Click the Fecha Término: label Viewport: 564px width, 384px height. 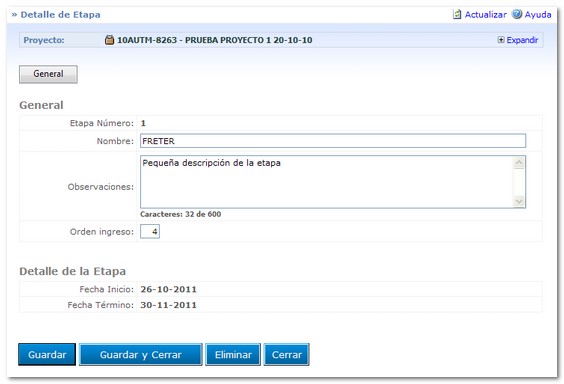pos(101,305)
